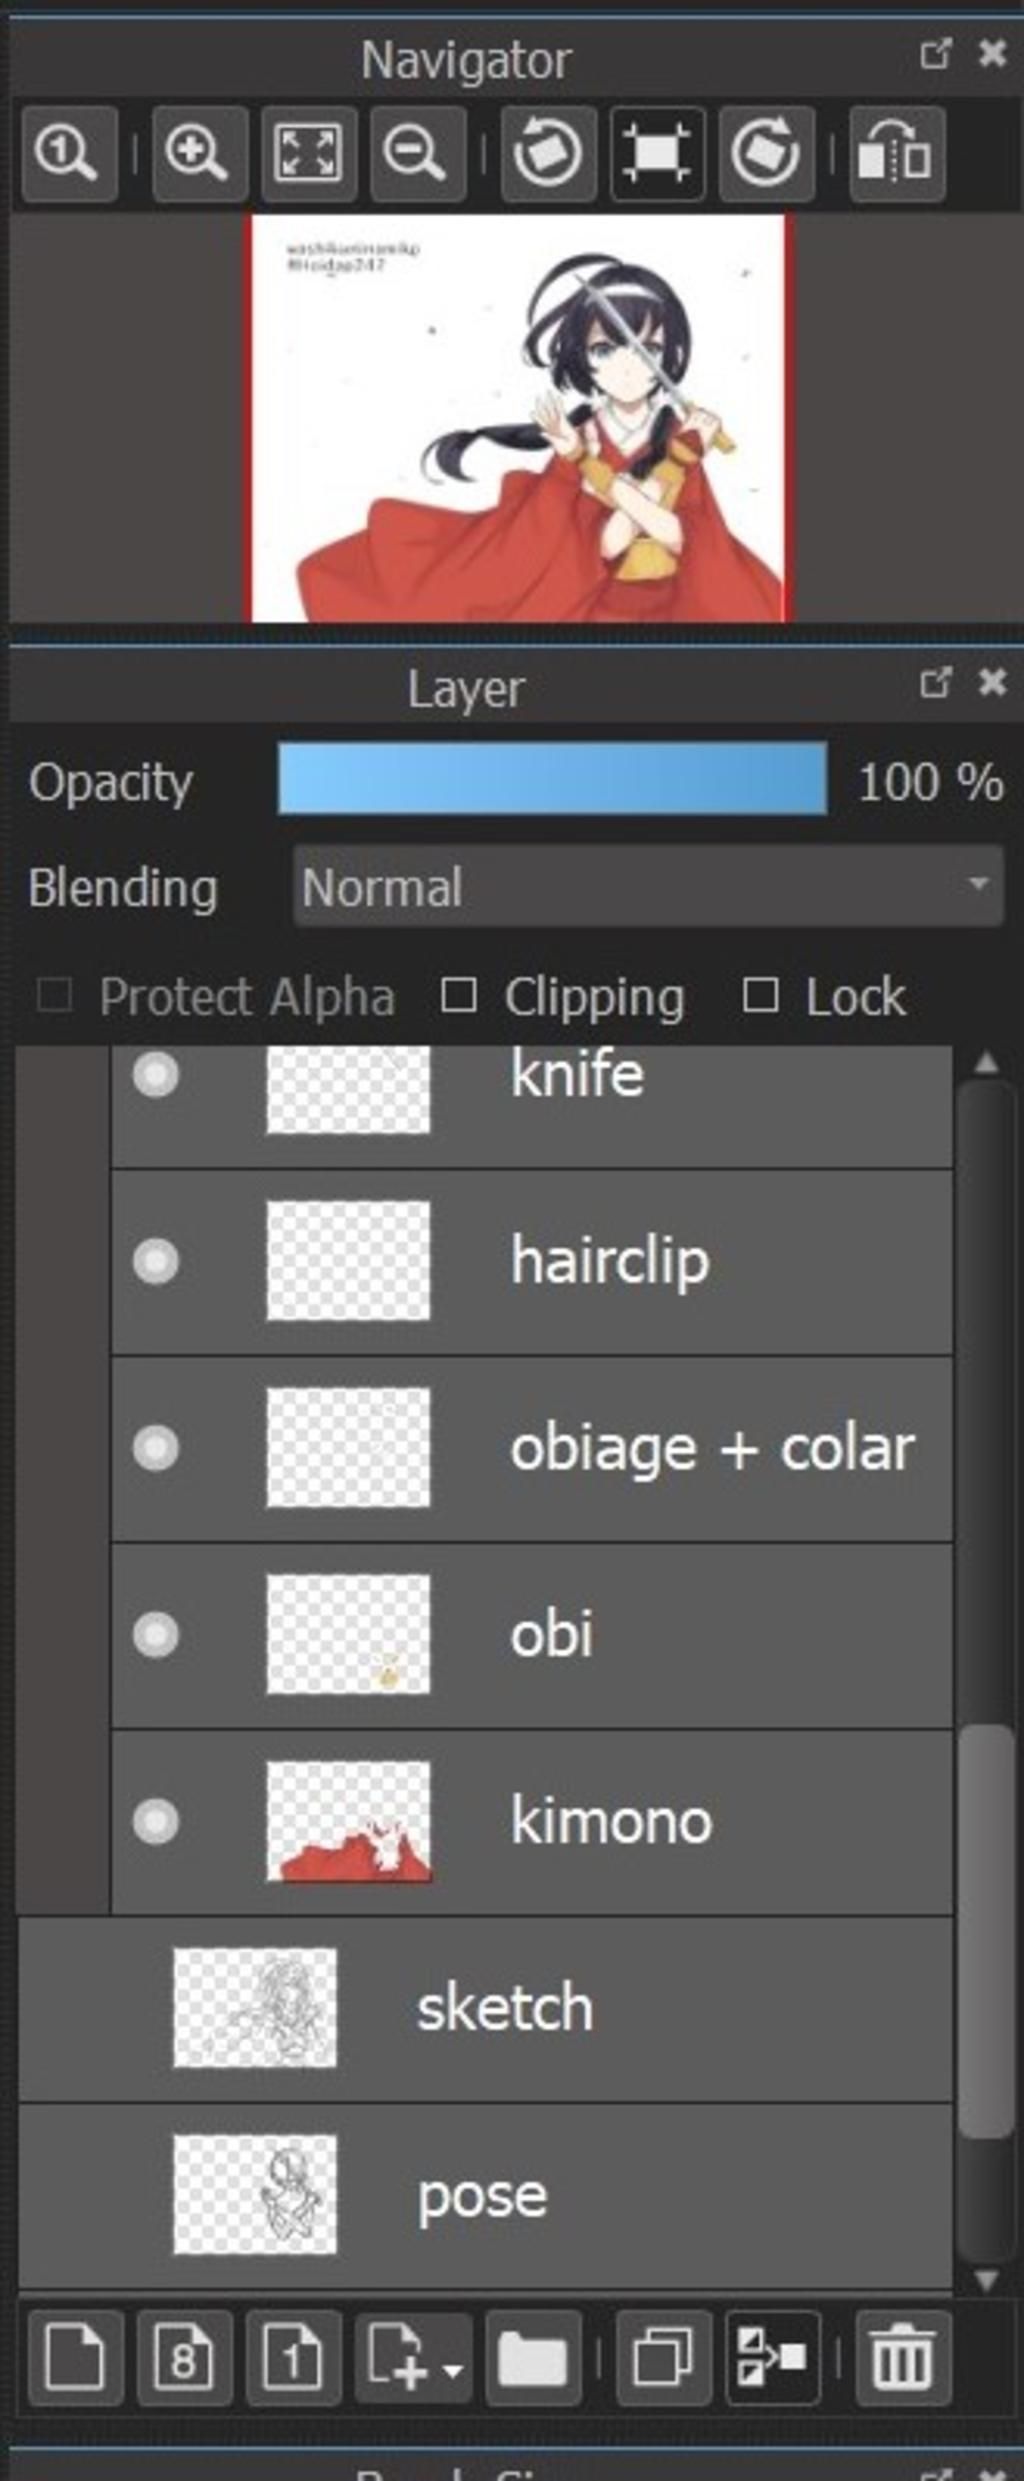Rotate canvas right with Navigator icon

point(766,155)
